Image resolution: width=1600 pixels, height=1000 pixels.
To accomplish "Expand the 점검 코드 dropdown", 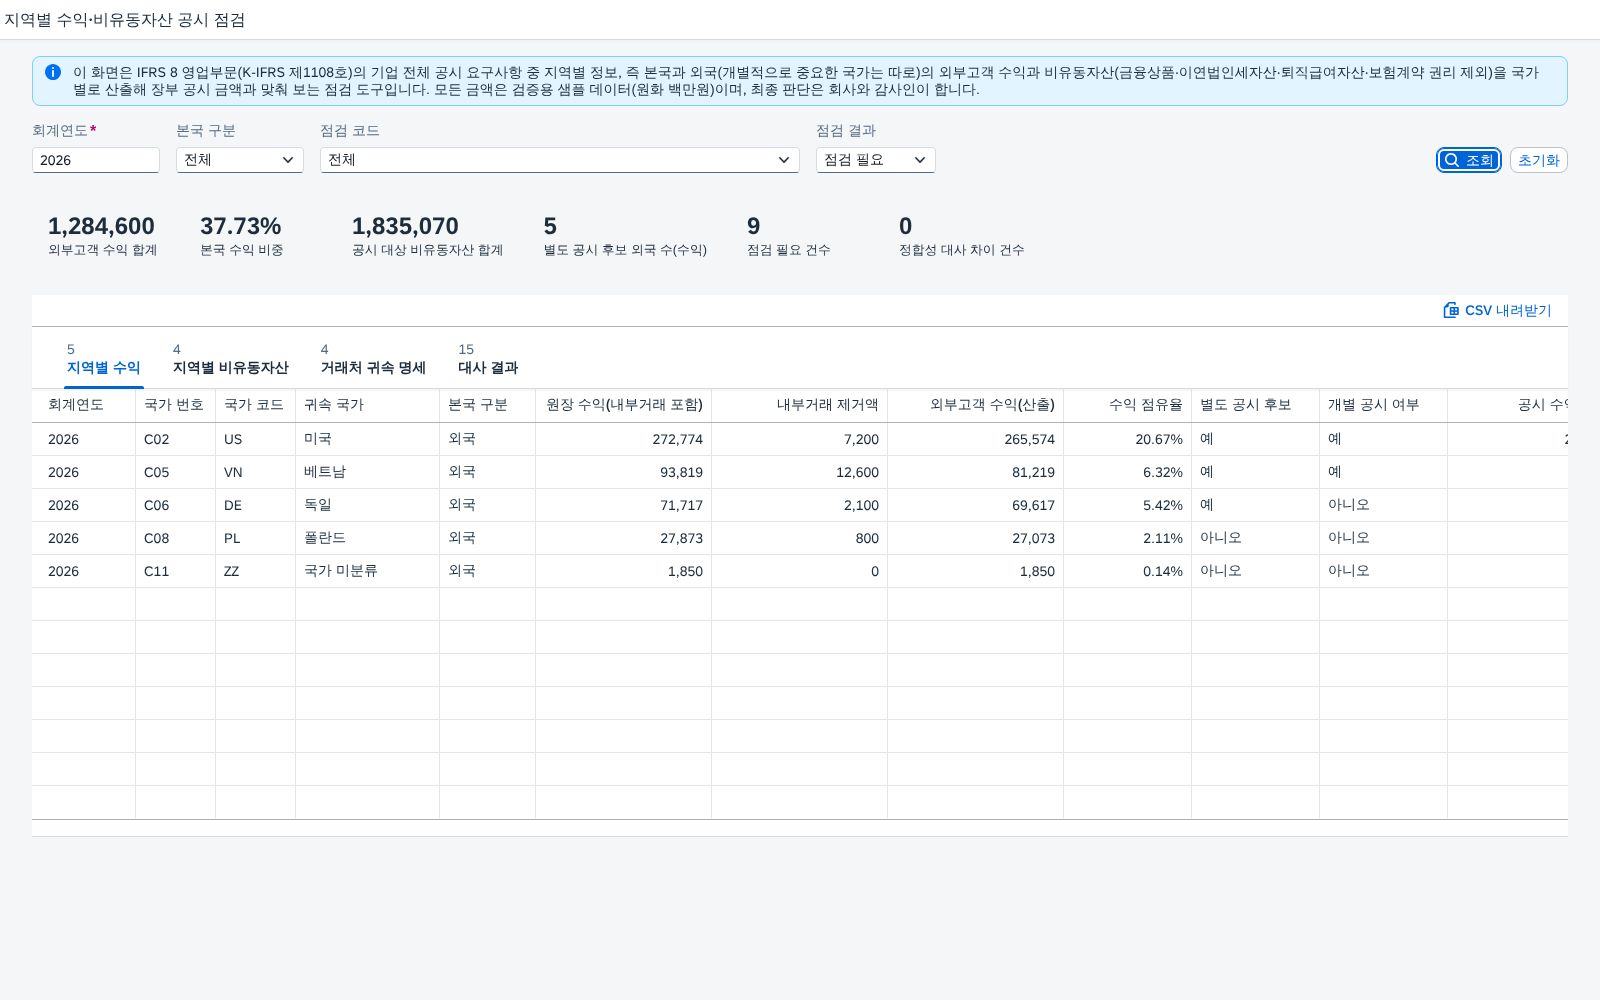I will coord(560,160).
